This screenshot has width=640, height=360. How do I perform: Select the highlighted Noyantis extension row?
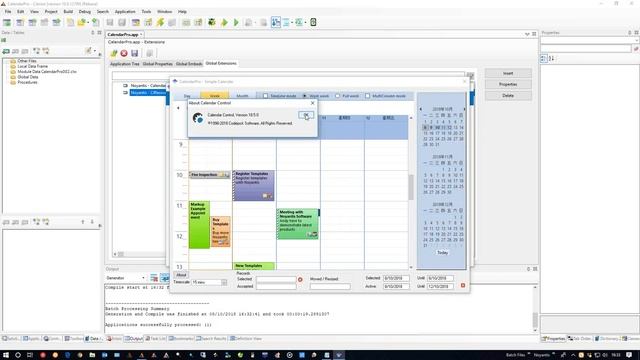pyautogui.click(x=148, y=93)
